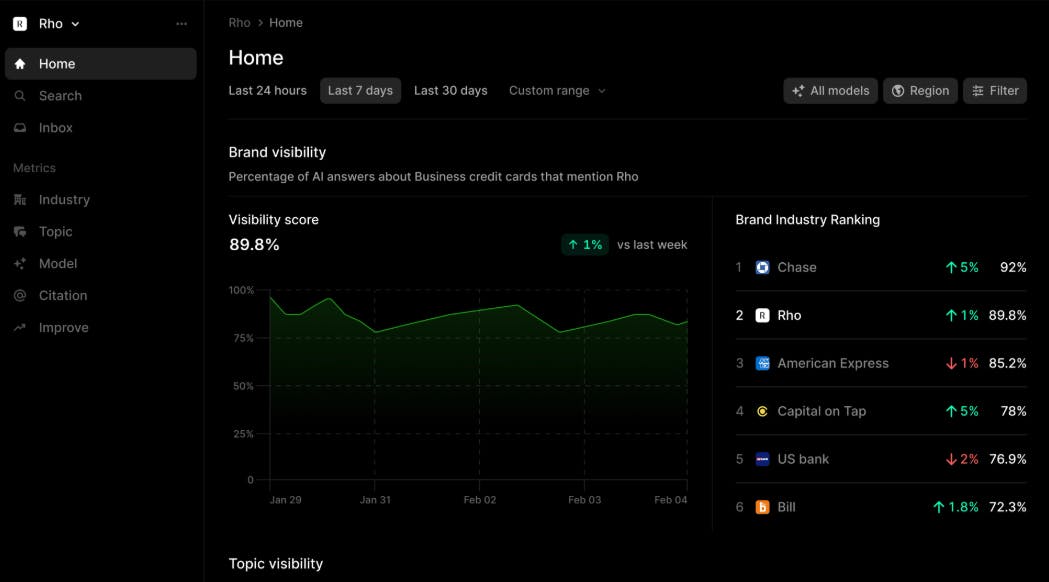The height and width of the screenshot is (582, 1049).
Task: Select Chase in Brand Industry Ranking
Action: click(x=796, y=267)
